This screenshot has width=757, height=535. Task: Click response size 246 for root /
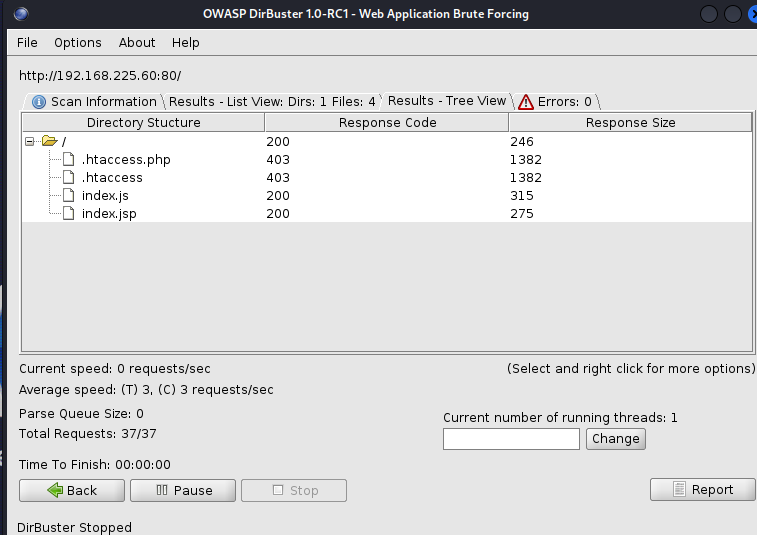point(522,141)
